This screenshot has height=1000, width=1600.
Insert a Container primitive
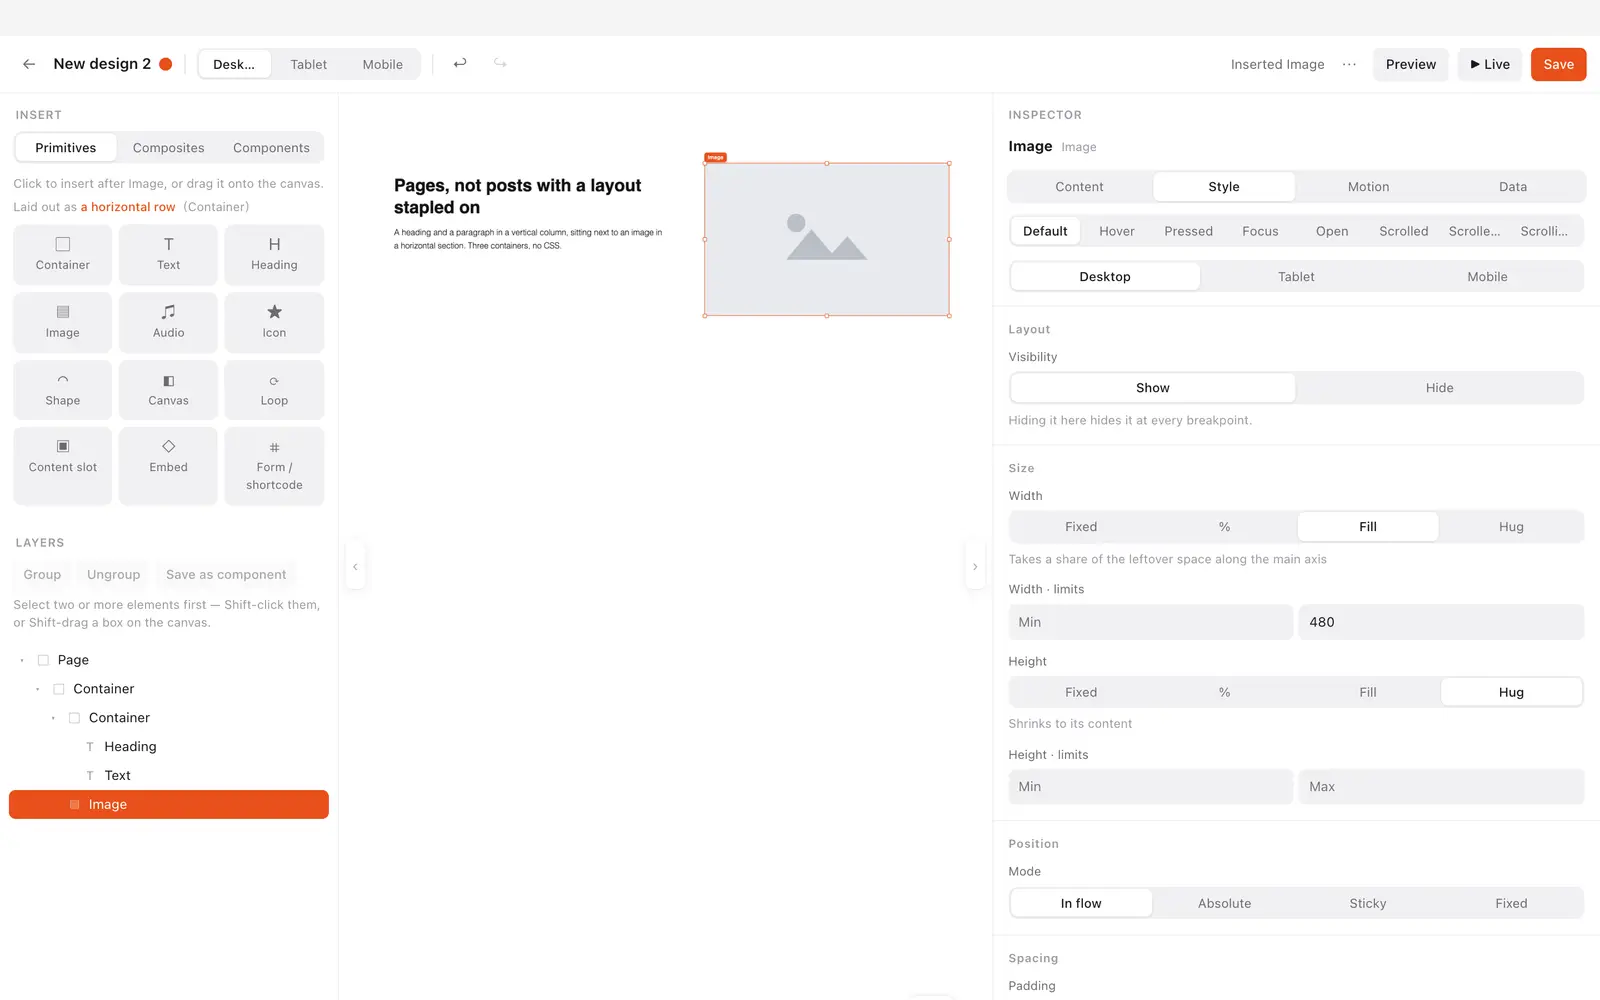point(62,254)
